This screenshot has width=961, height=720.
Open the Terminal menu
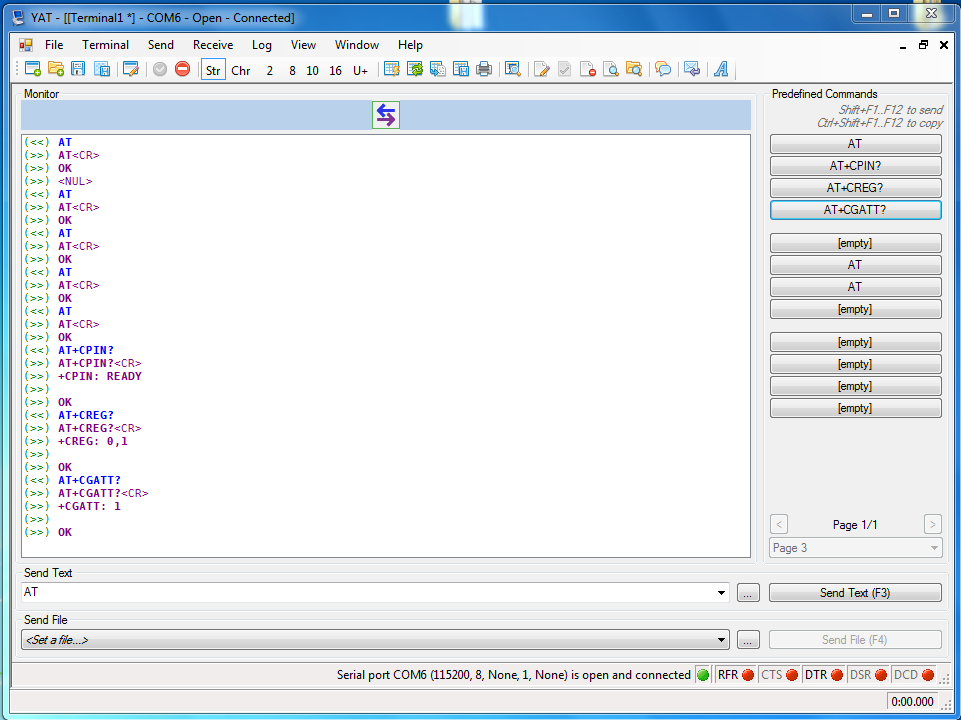[x=105, y=45]
